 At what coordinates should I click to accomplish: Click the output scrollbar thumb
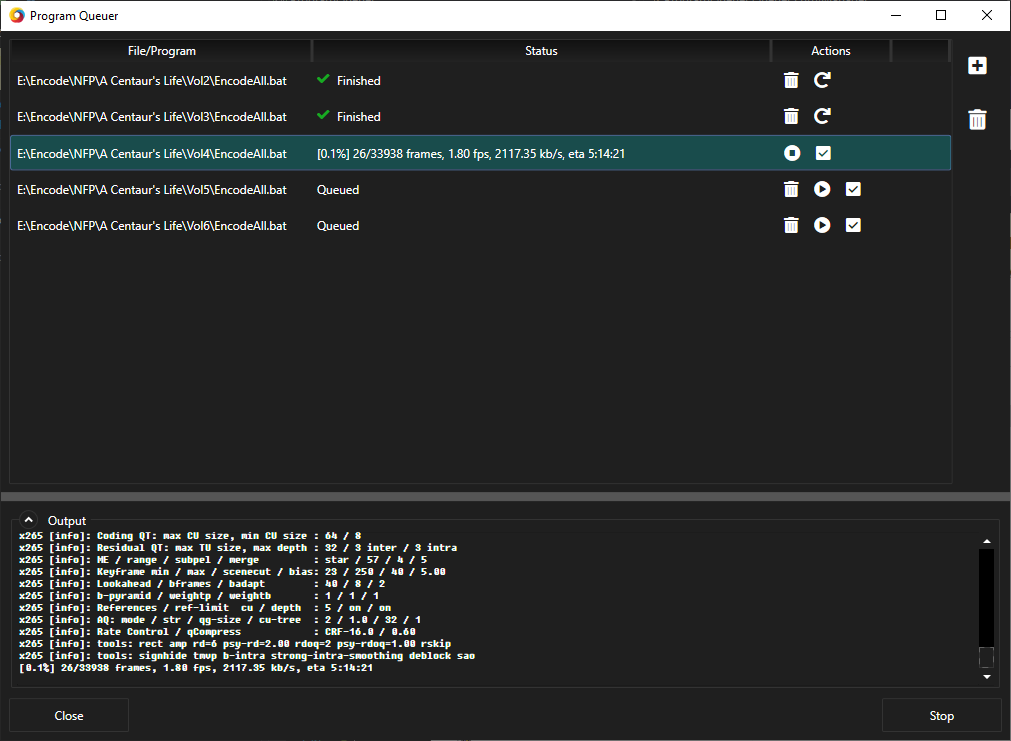[x=986, y=657]
